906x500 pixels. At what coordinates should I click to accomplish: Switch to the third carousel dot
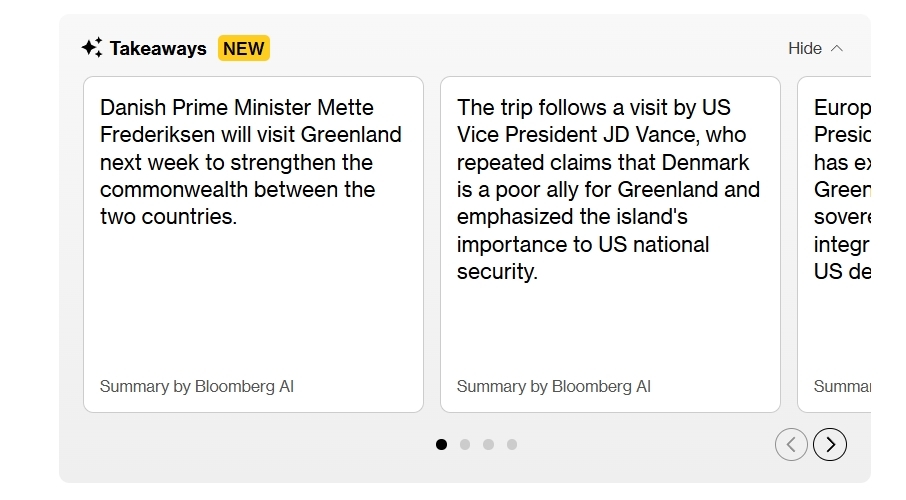[488, 444]
